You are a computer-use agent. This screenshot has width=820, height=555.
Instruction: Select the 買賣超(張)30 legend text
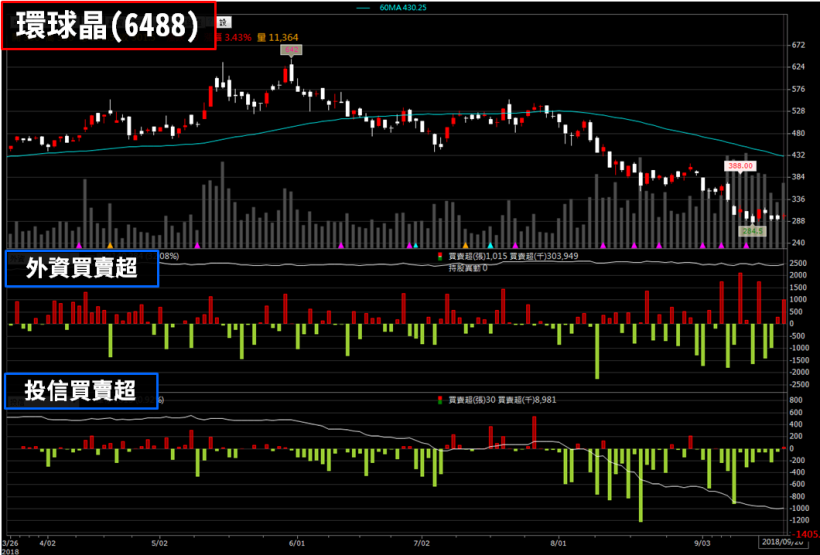click(471, 400)
